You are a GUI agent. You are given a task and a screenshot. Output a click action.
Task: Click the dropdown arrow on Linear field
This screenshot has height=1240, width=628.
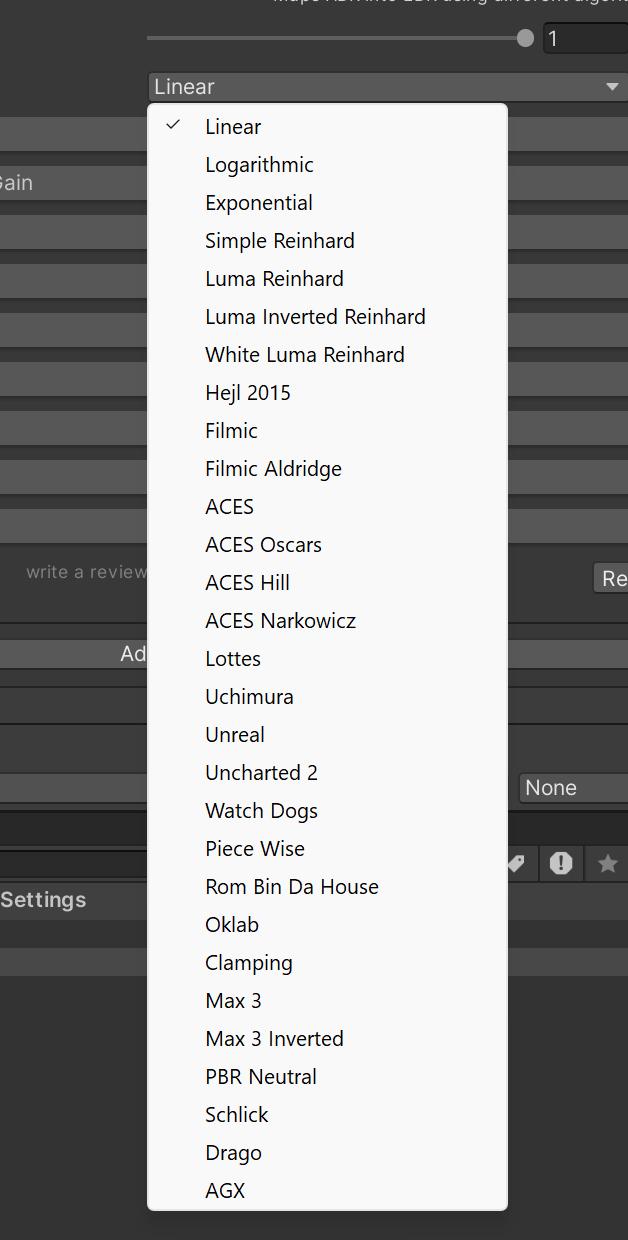[612, 87]
